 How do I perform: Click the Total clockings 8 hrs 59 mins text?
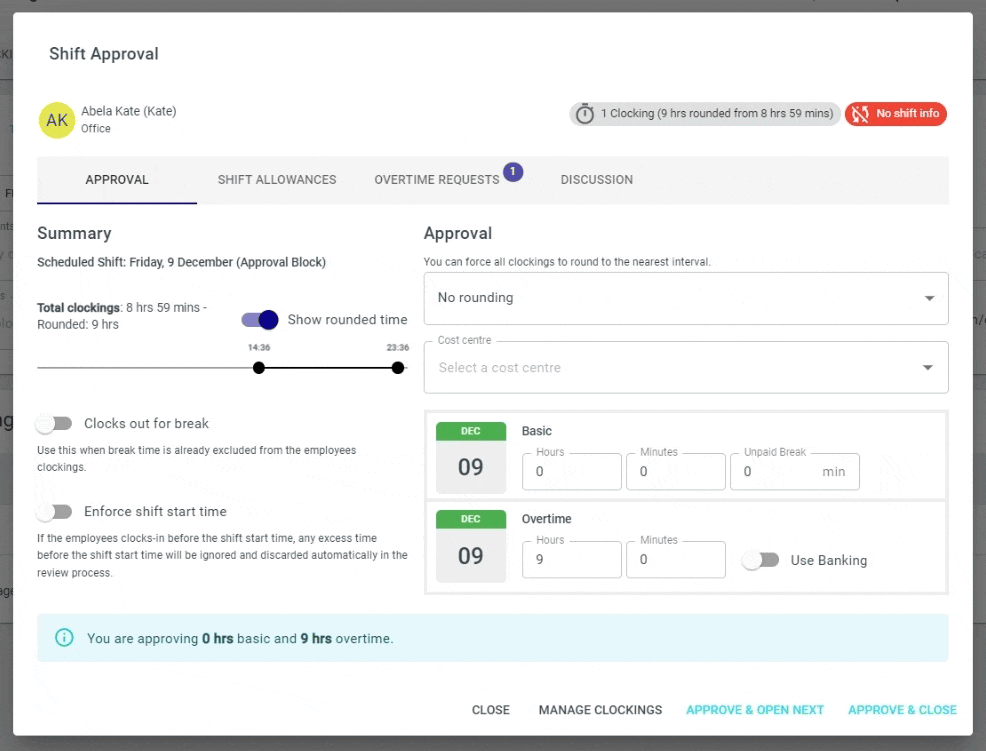click(122, 316)
